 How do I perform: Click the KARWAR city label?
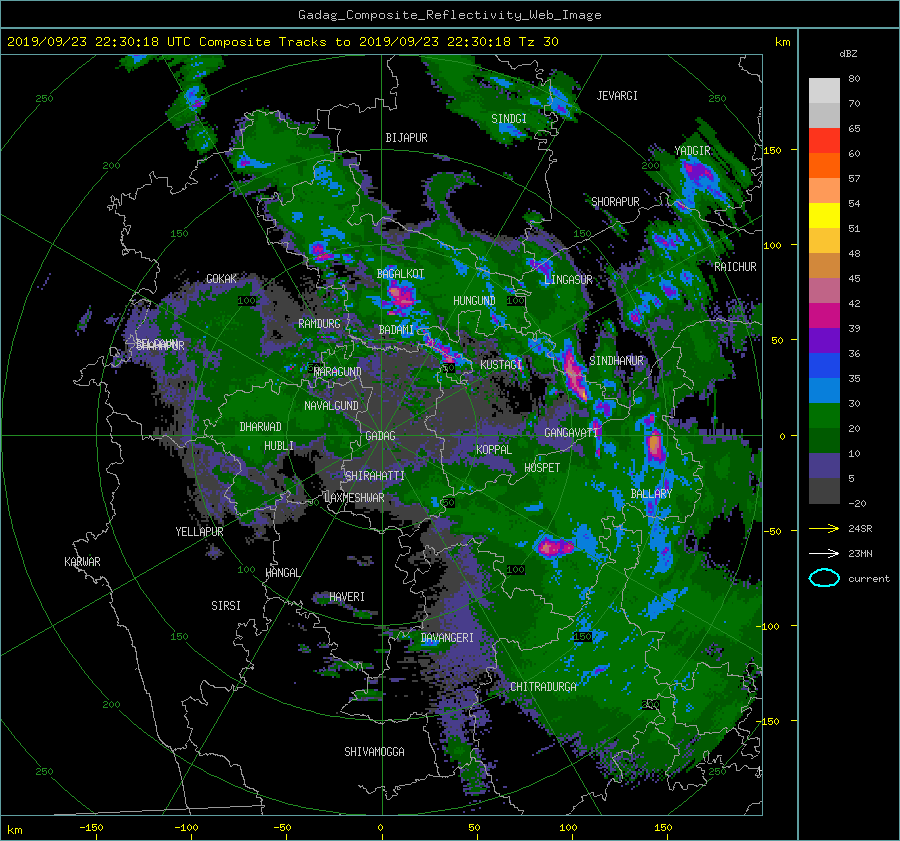pos(82,561)
